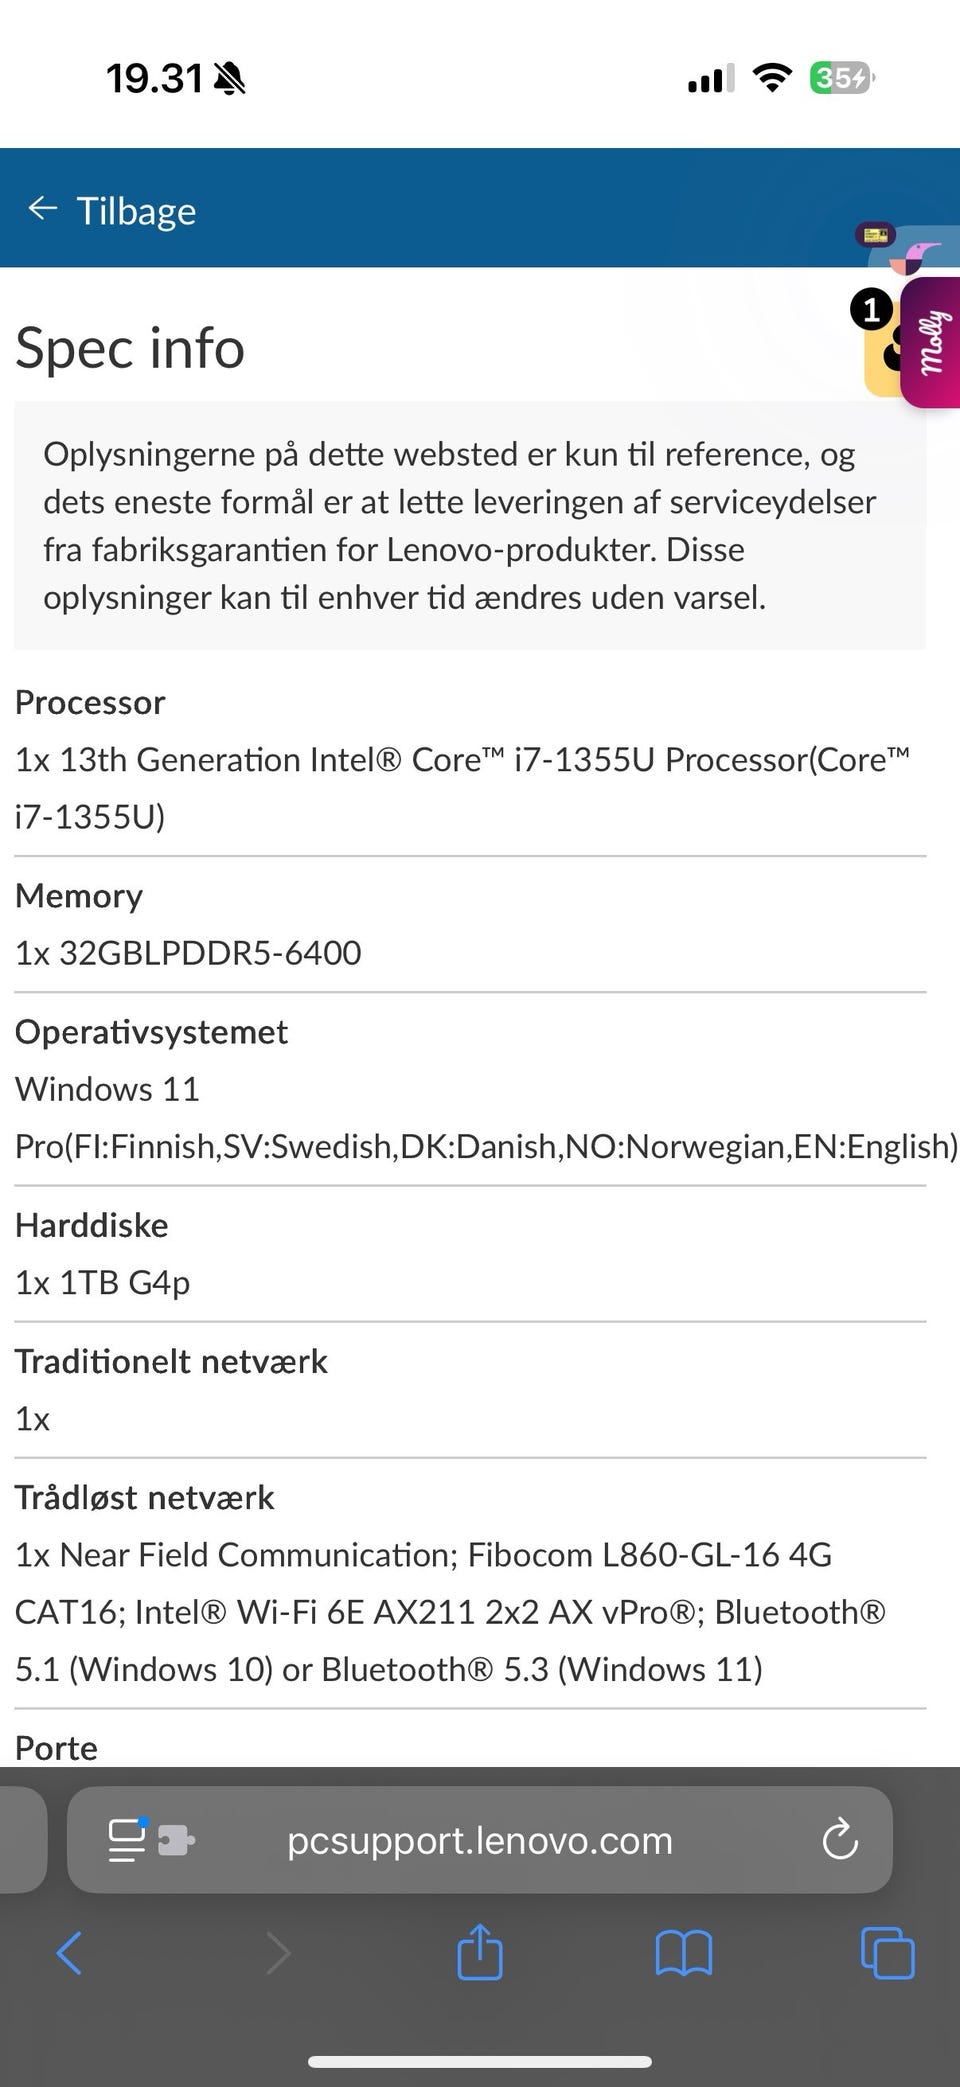
Task: Open the Safari share sheet
Action: [x=479, y=1952]
